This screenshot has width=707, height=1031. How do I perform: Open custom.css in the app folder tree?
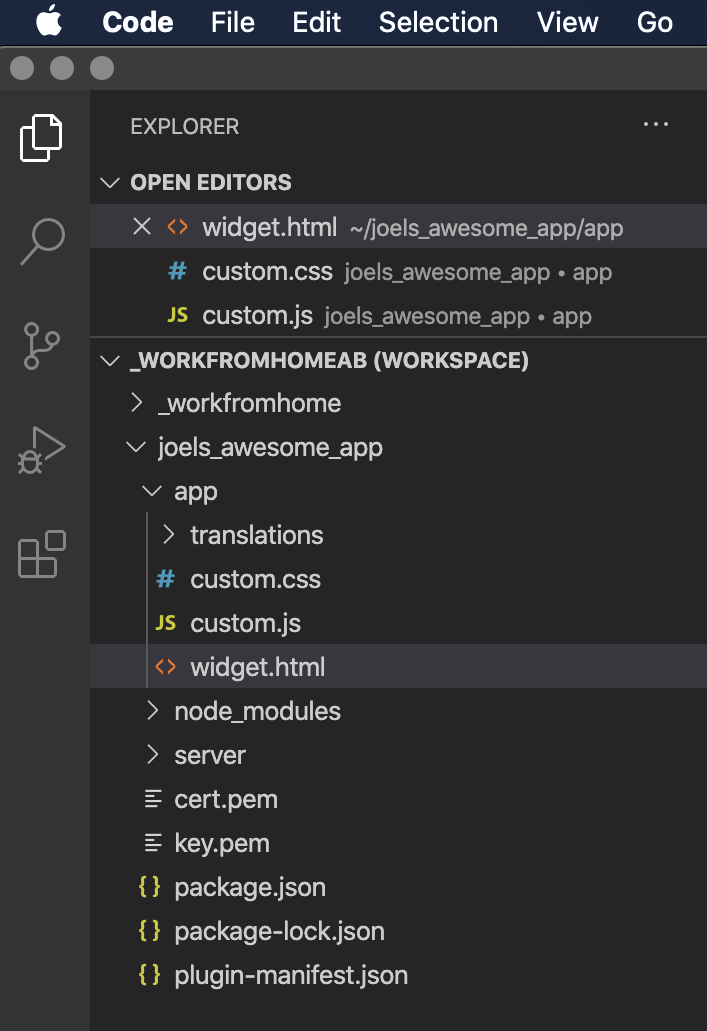[255, 579]
